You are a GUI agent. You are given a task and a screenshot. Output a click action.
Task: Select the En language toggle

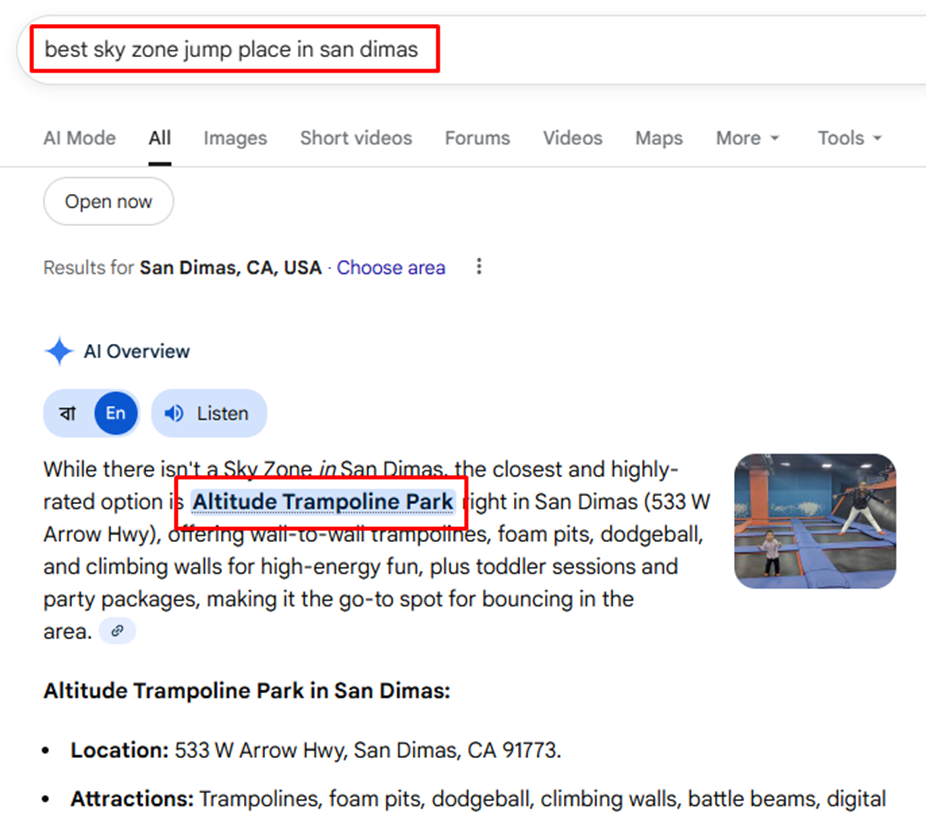[x=116, y=413]
